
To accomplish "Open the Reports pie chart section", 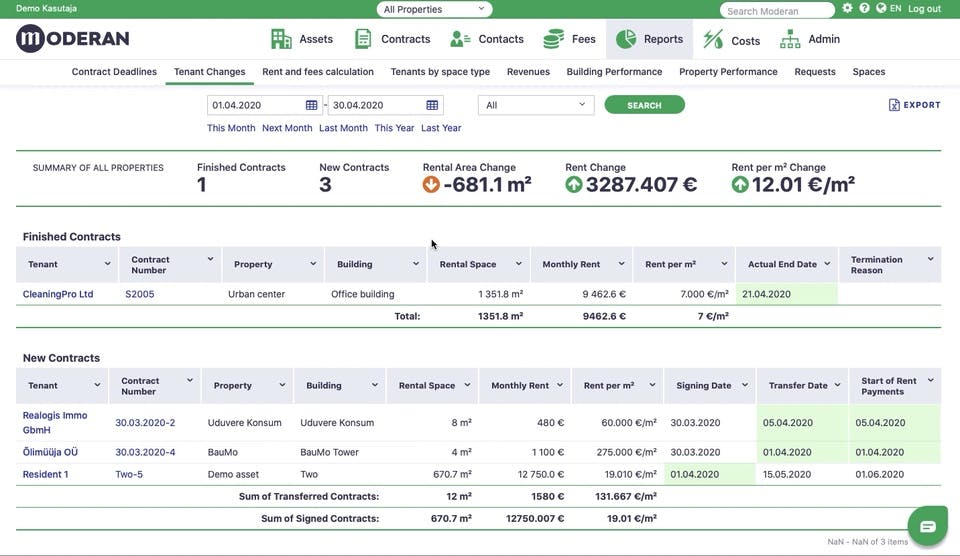I will tap(649, 39).
